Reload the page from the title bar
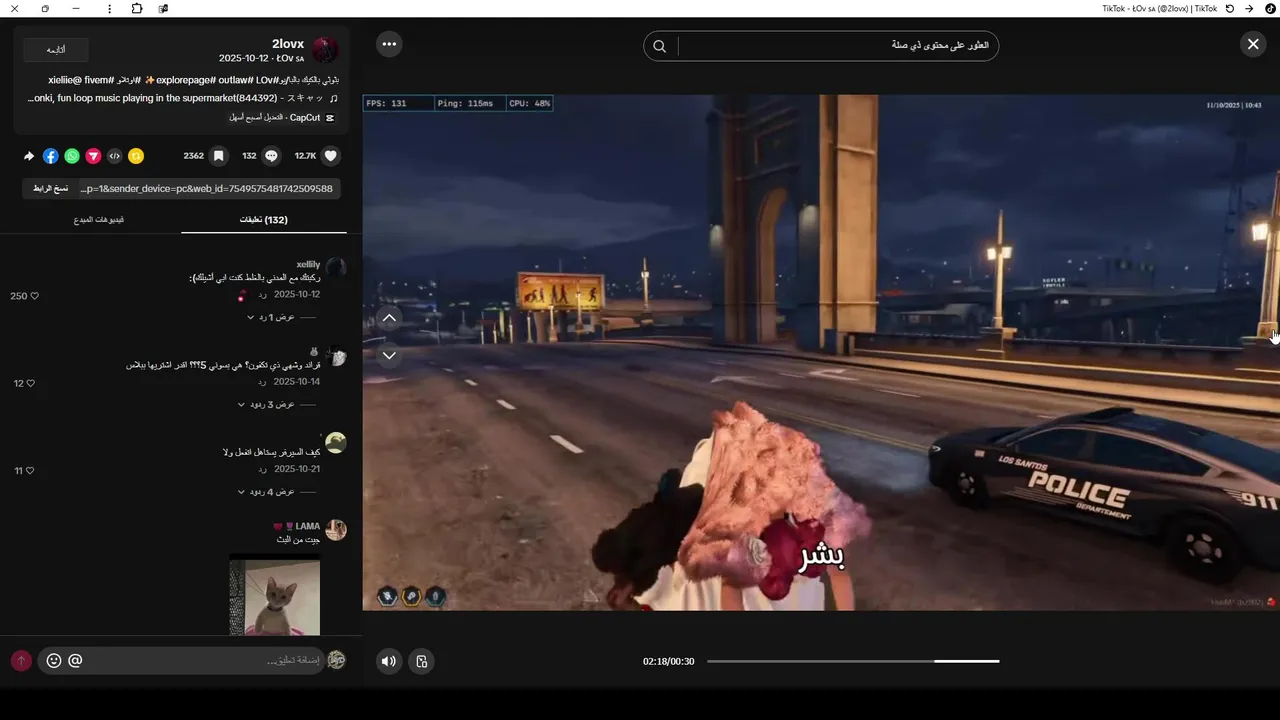 1230,8
